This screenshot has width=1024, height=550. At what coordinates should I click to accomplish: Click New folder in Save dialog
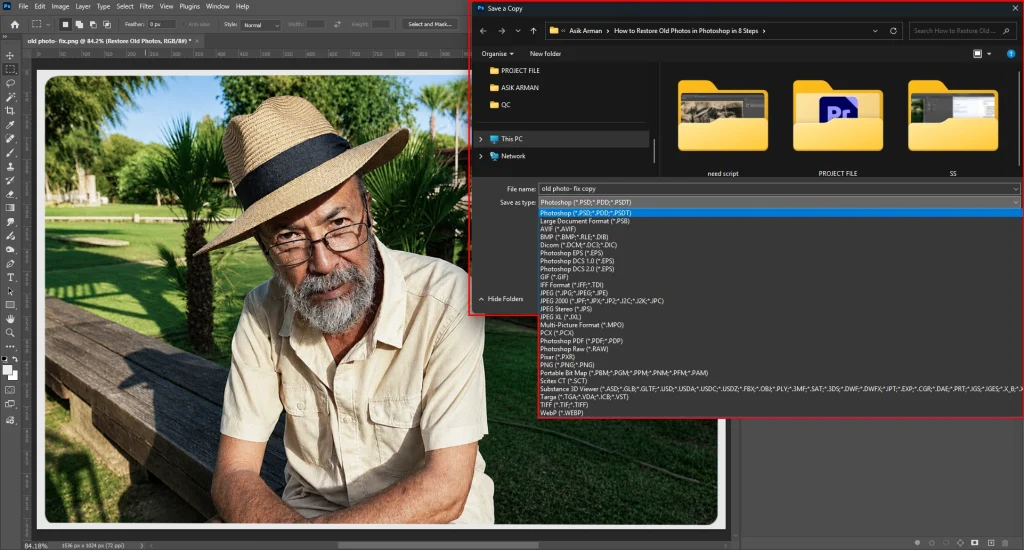[545, 54]
